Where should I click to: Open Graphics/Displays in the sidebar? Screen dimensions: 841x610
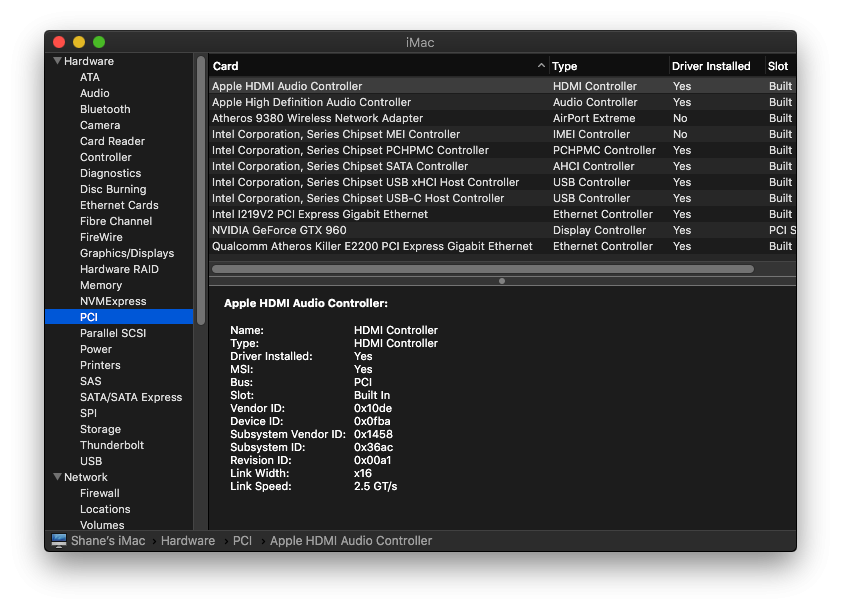pyautogui.click(x=127, y=253)
